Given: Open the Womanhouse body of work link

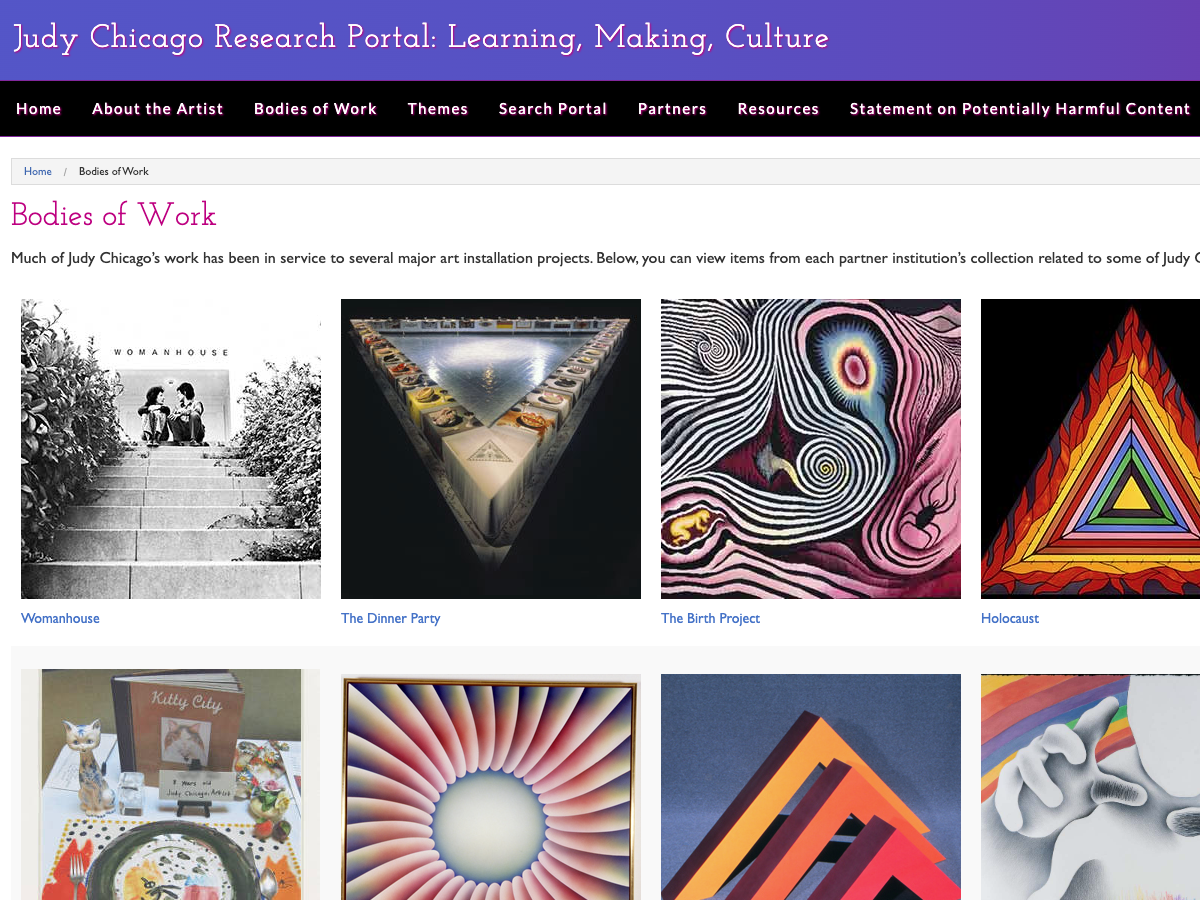Looking at the screenshot, I should tap(60, 618).
